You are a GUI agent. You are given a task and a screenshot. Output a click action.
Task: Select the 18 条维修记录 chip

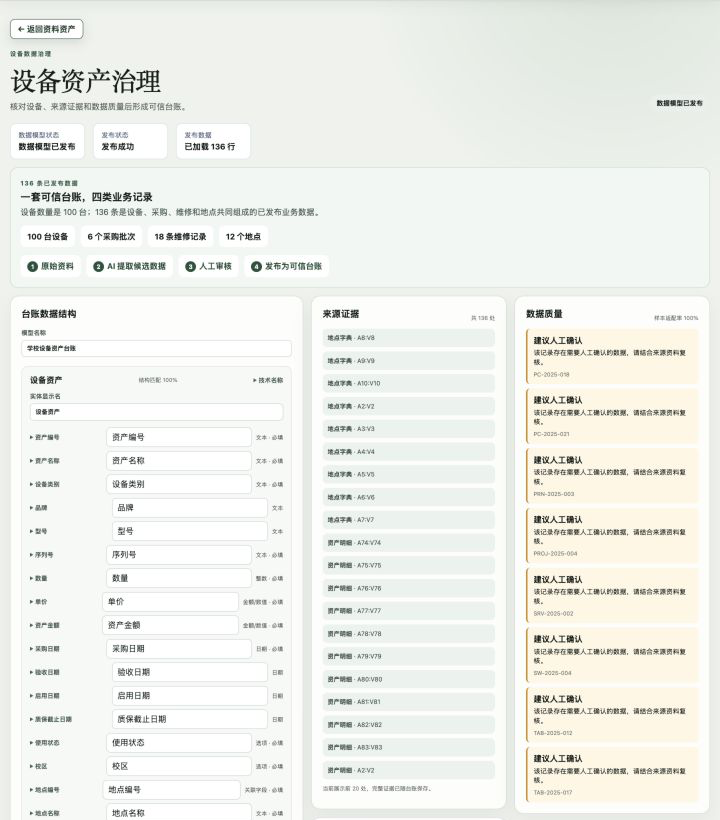pyautogui.click(x=180, y=236)
